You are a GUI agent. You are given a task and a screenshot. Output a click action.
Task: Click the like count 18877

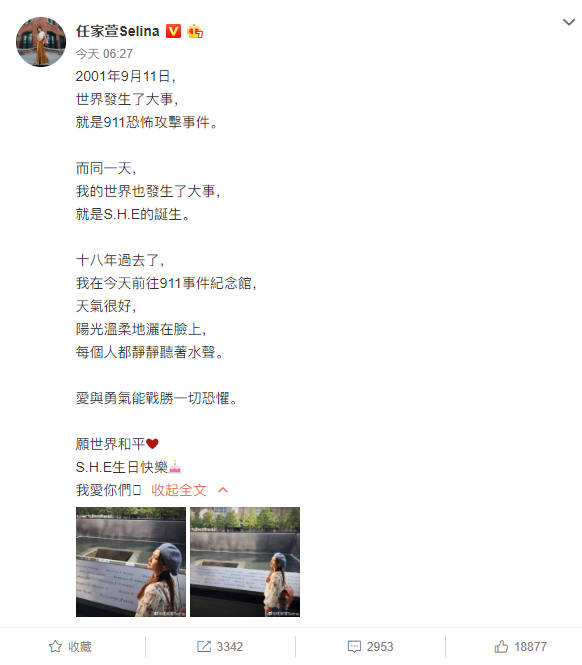point(530,646)
